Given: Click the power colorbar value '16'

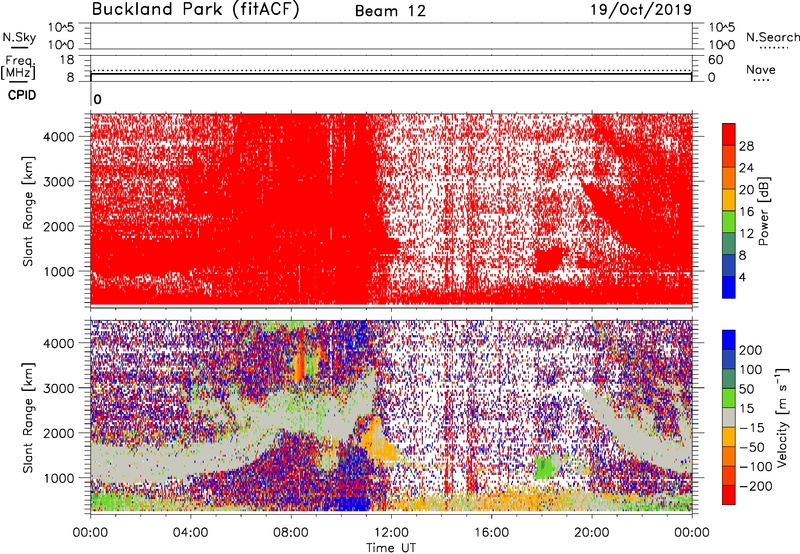Looking at the screenshot, I should click(746, 212).
